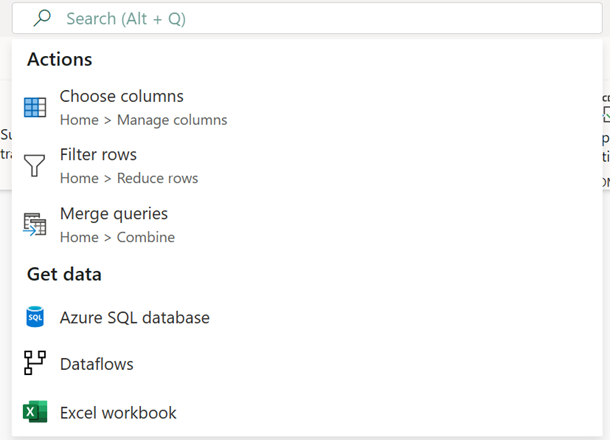Focus the Search (Alt + Q) box
Viewport: 610px width, 440px height.
[200, 19]
